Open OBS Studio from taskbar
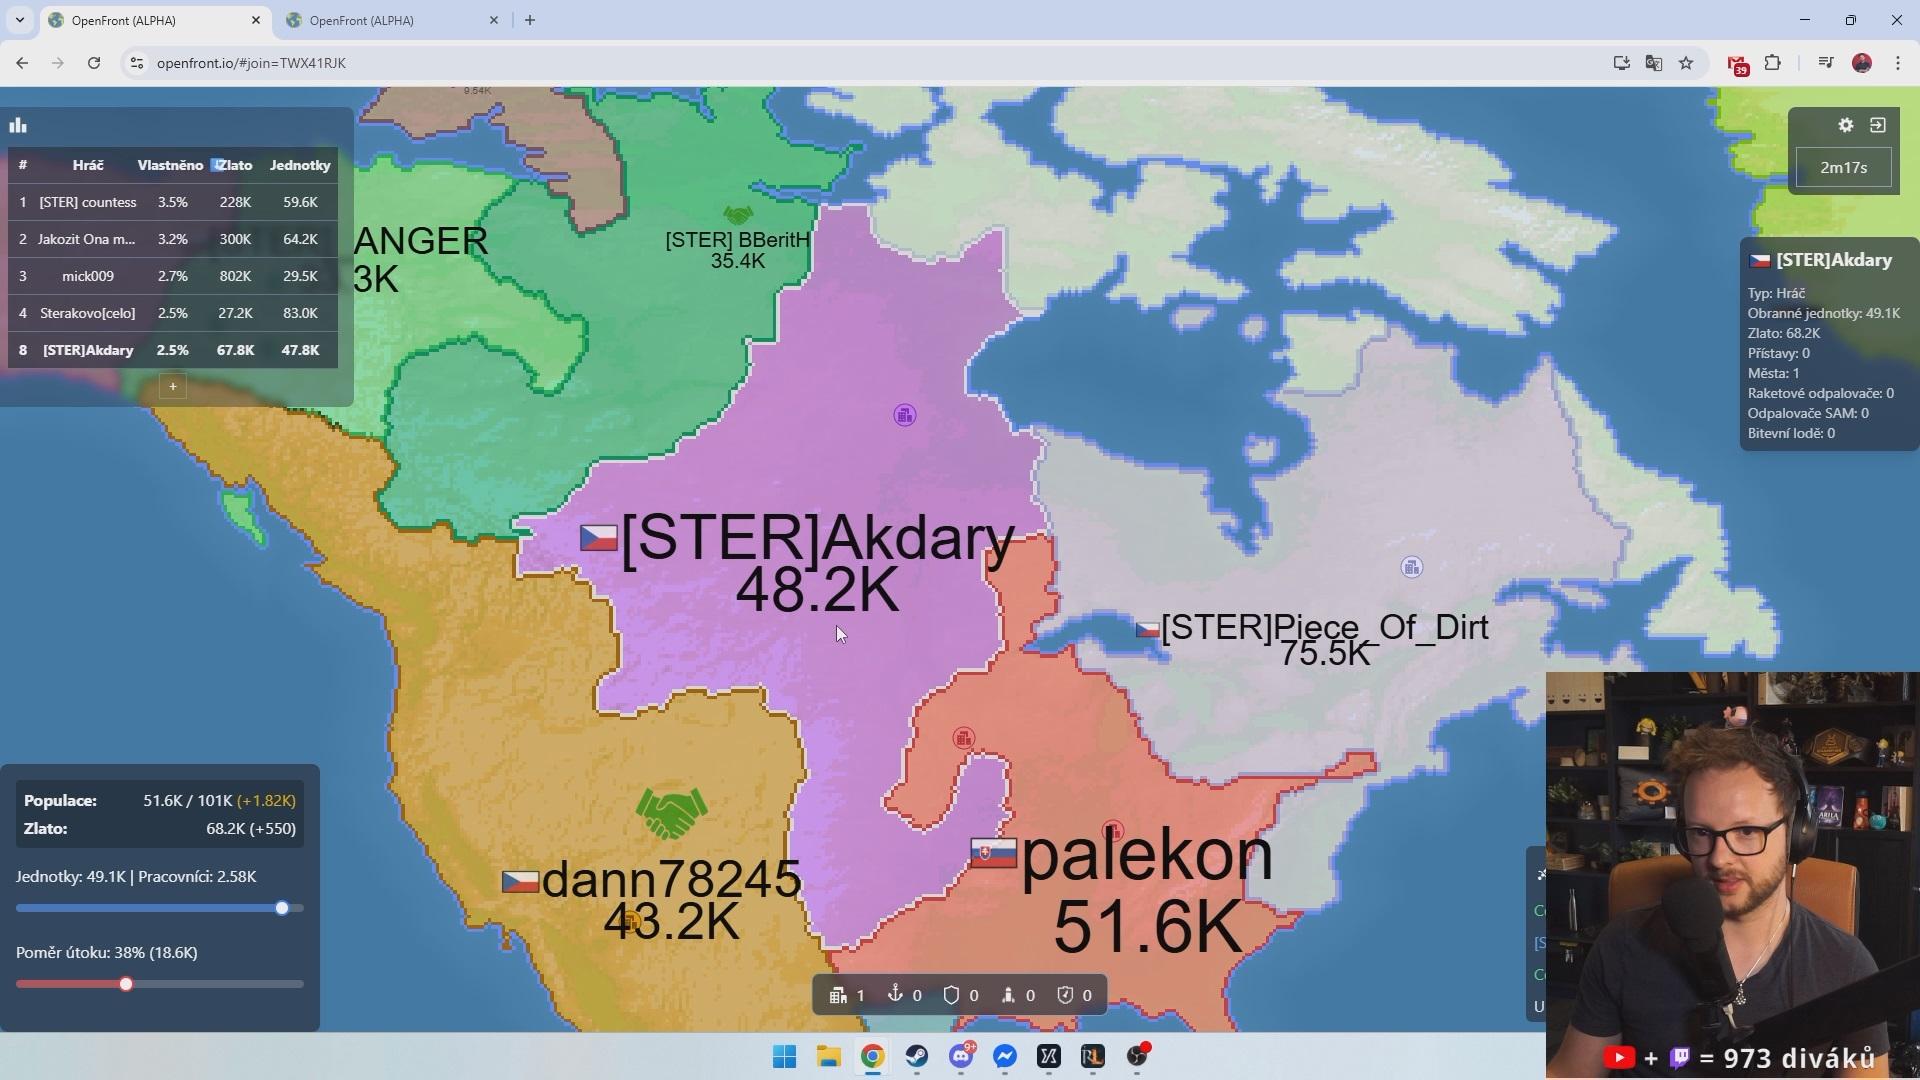The width and height of the screenshot is (1920, 1080). tap(1137, 1056)
